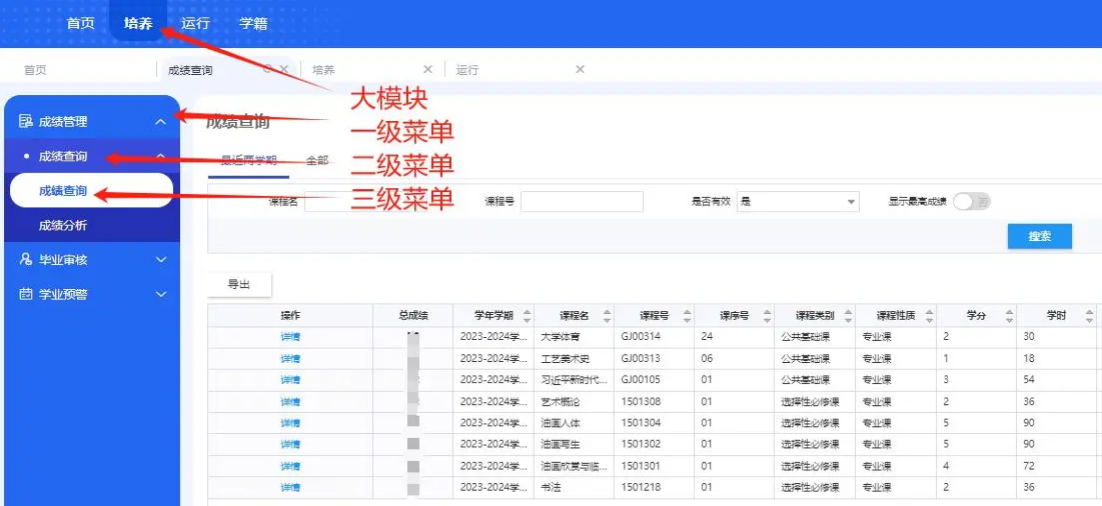Sort by 学年学期 column sort icon

pos(527,316)
